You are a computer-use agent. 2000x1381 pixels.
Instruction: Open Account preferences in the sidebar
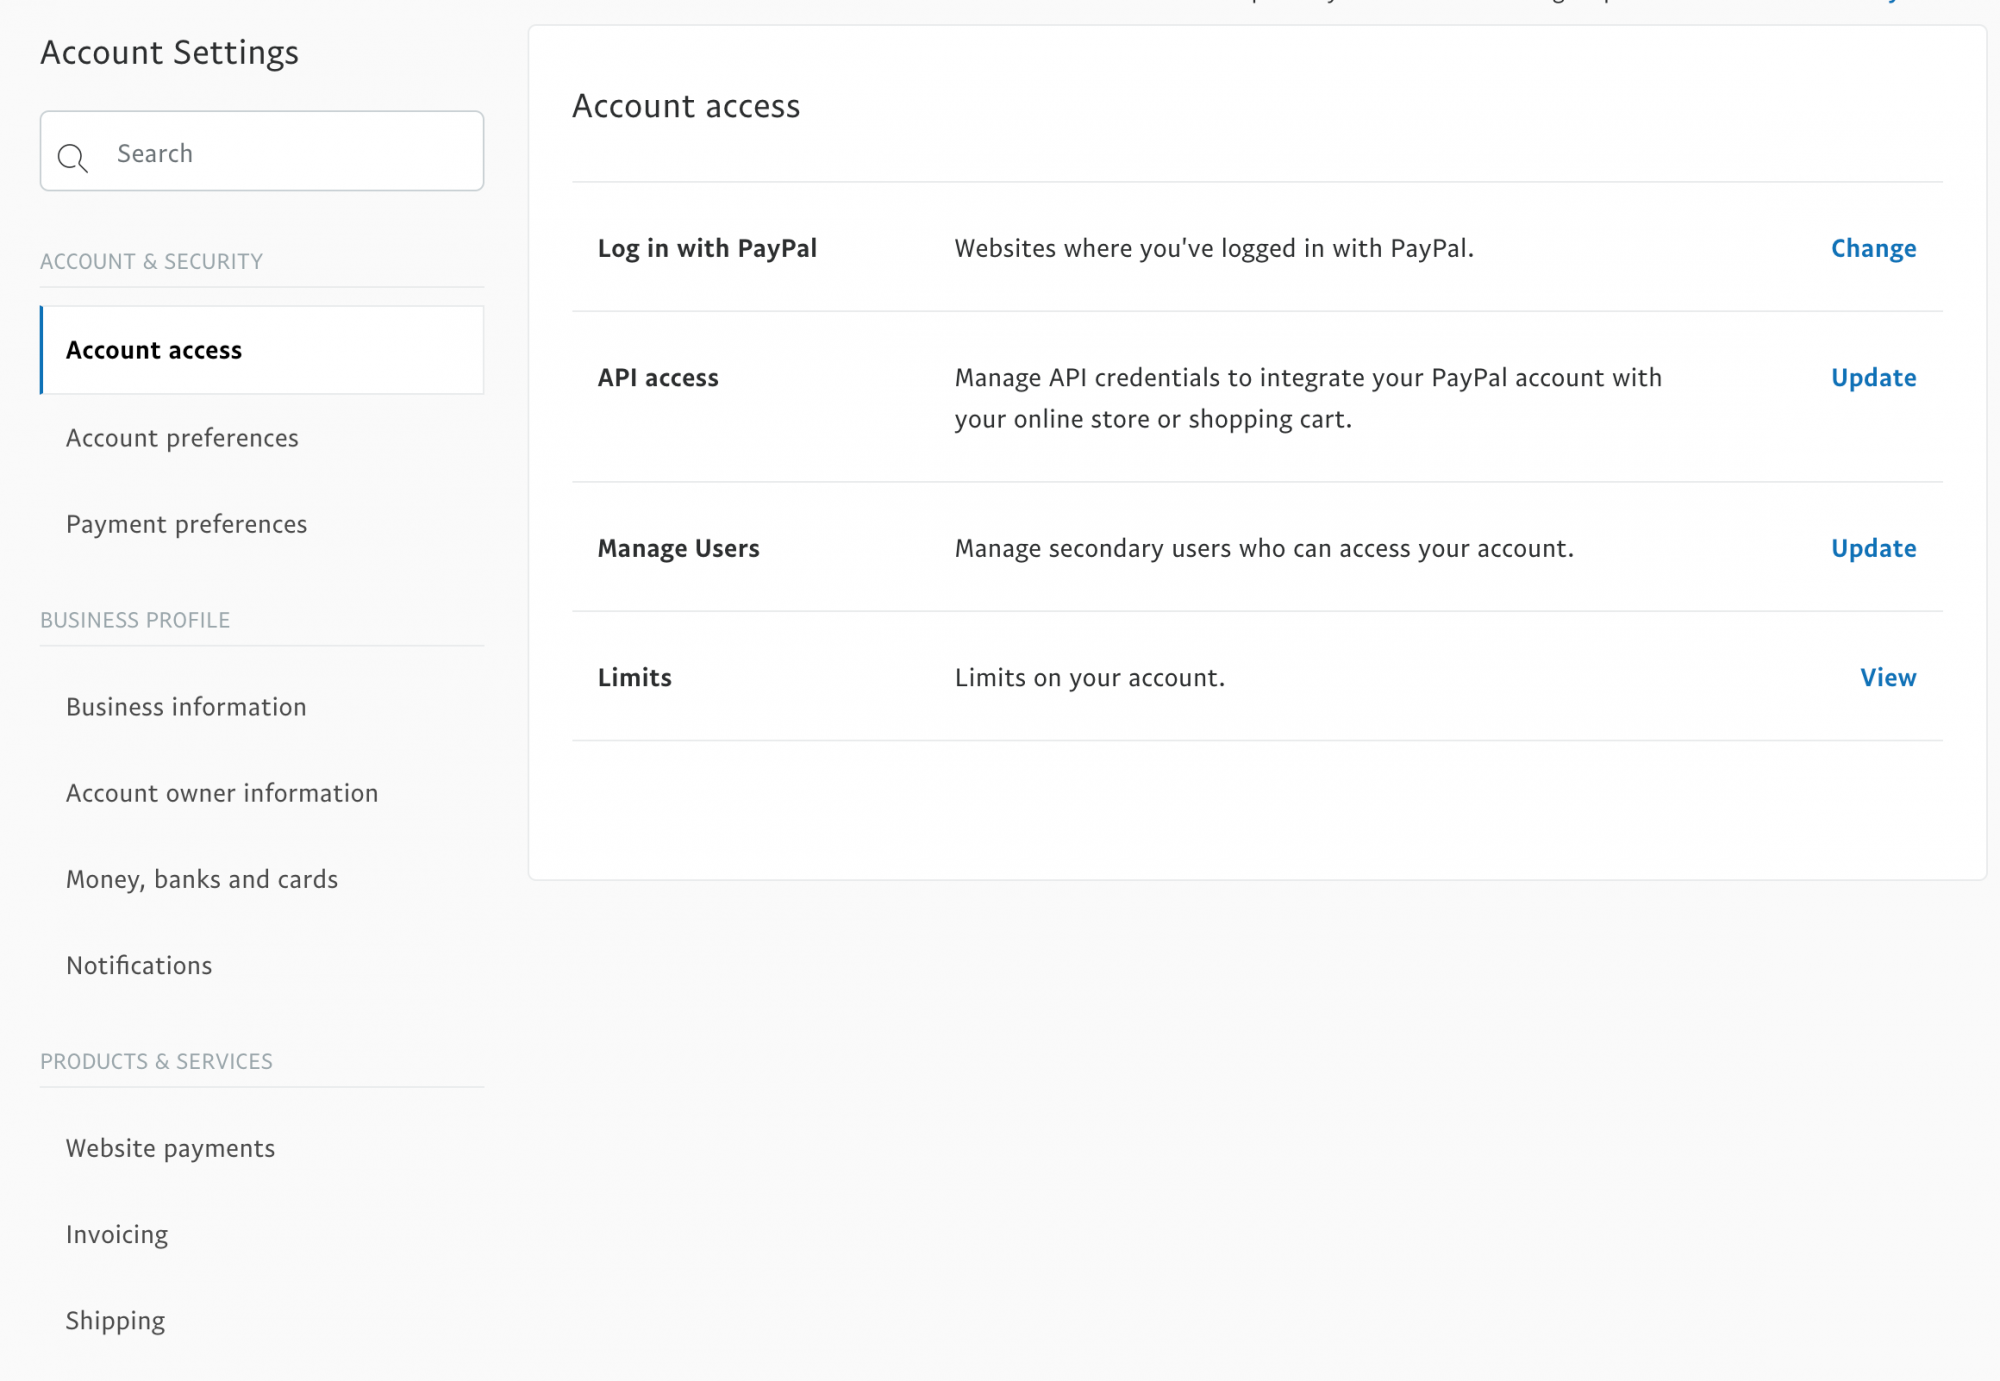click(x=182, y=438)
